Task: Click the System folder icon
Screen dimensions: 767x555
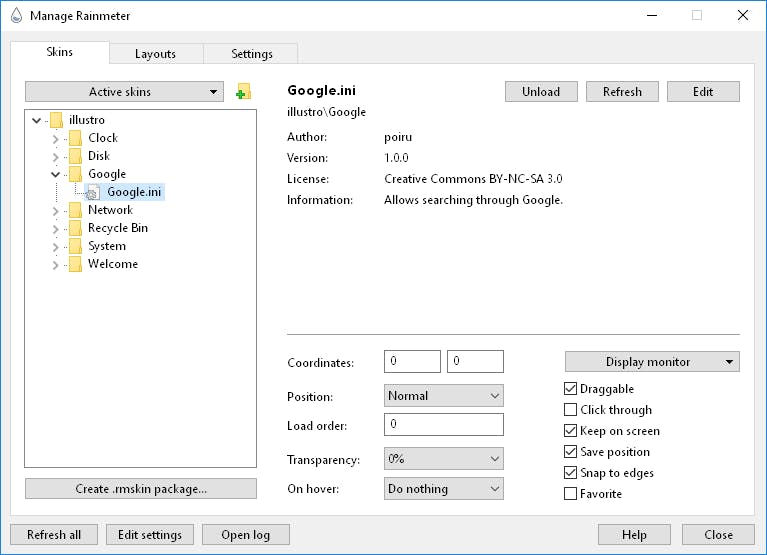Action: click(75, 246)
